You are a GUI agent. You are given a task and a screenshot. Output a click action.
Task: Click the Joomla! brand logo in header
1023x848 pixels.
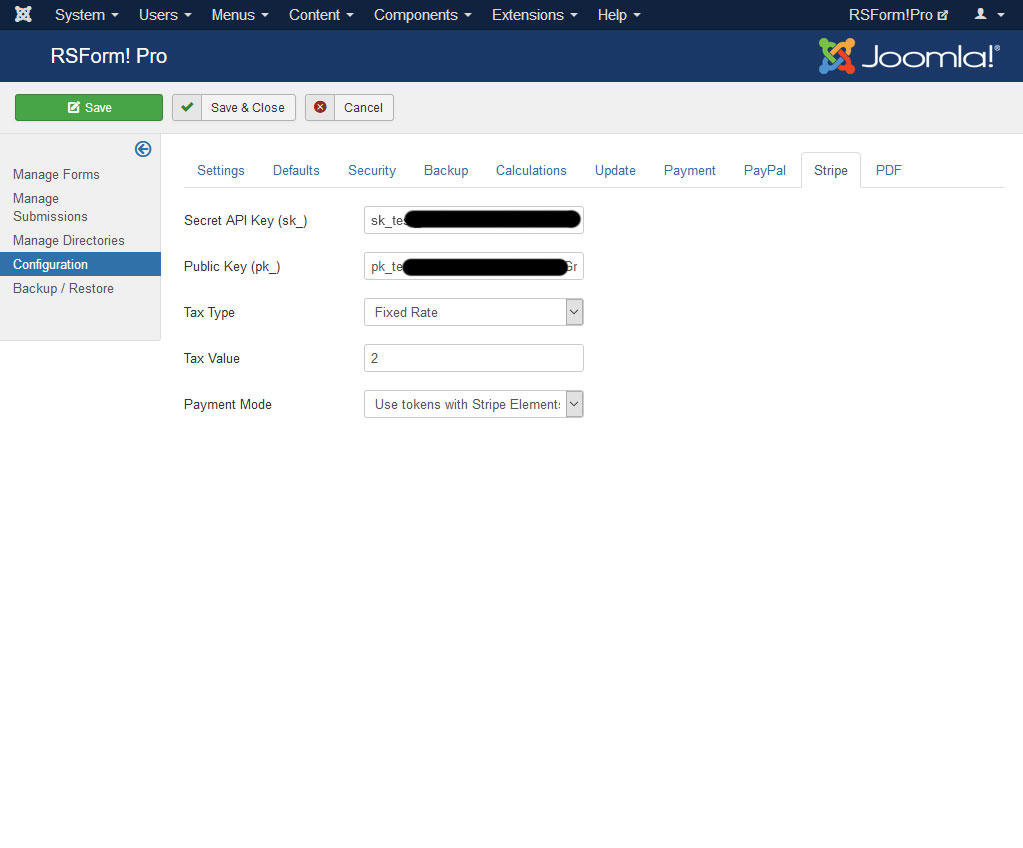[x=909, y=56]
